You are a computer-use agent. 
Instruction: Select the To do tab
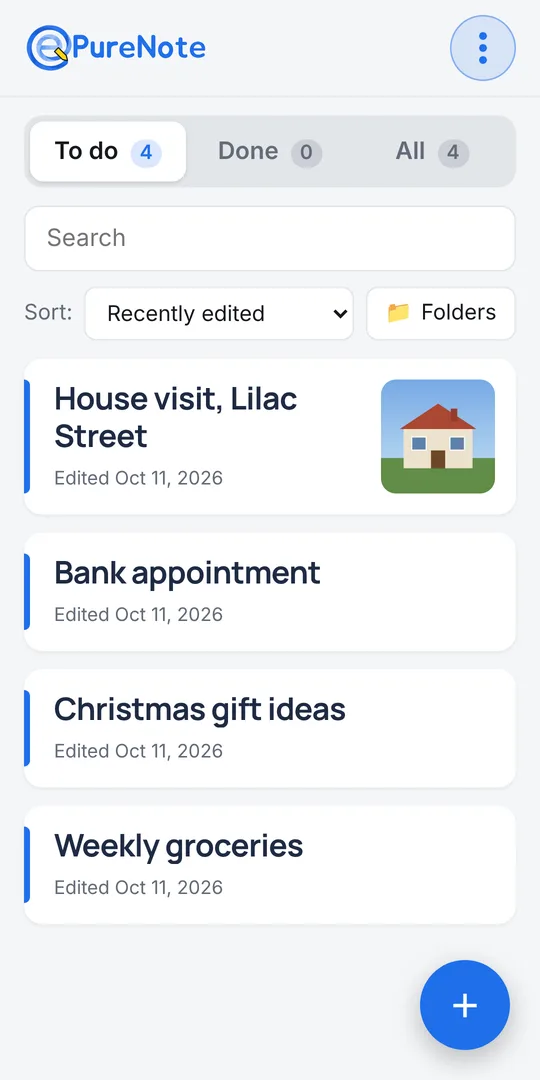108,152
